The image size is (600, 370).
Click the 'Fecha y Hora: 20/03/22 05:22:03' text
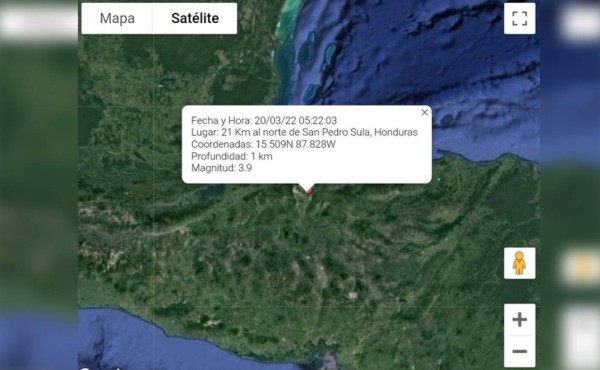click(264, 121)
